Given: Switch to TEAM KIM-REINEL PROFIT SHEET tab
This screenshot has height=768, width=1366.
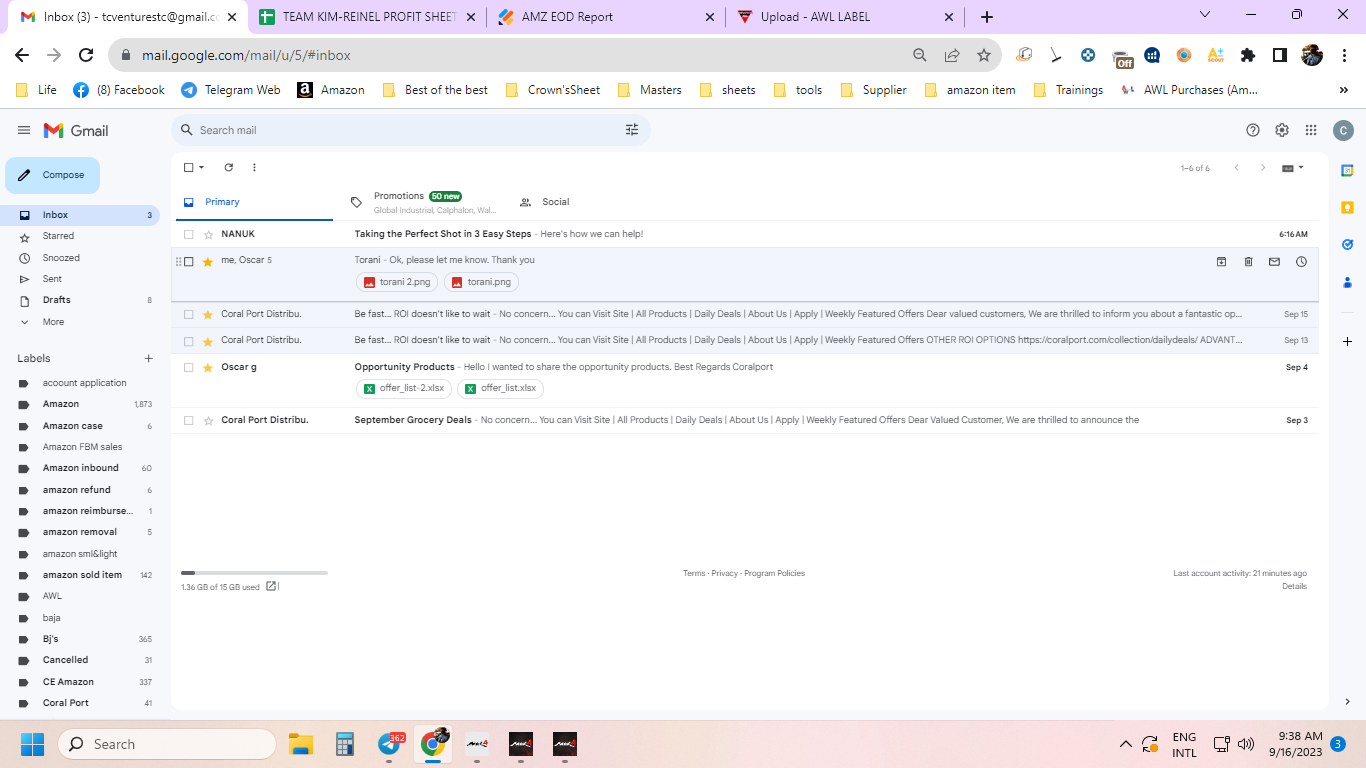Looking at the screenshot, I should [x=366, y=17].
